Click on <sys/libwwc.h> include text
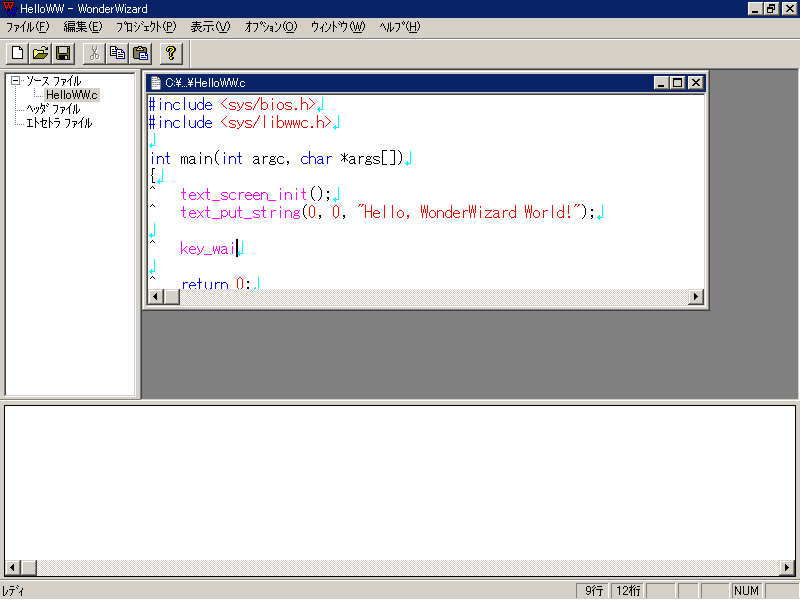This screenshot has width=800, height=600. (x=277, y=122)
